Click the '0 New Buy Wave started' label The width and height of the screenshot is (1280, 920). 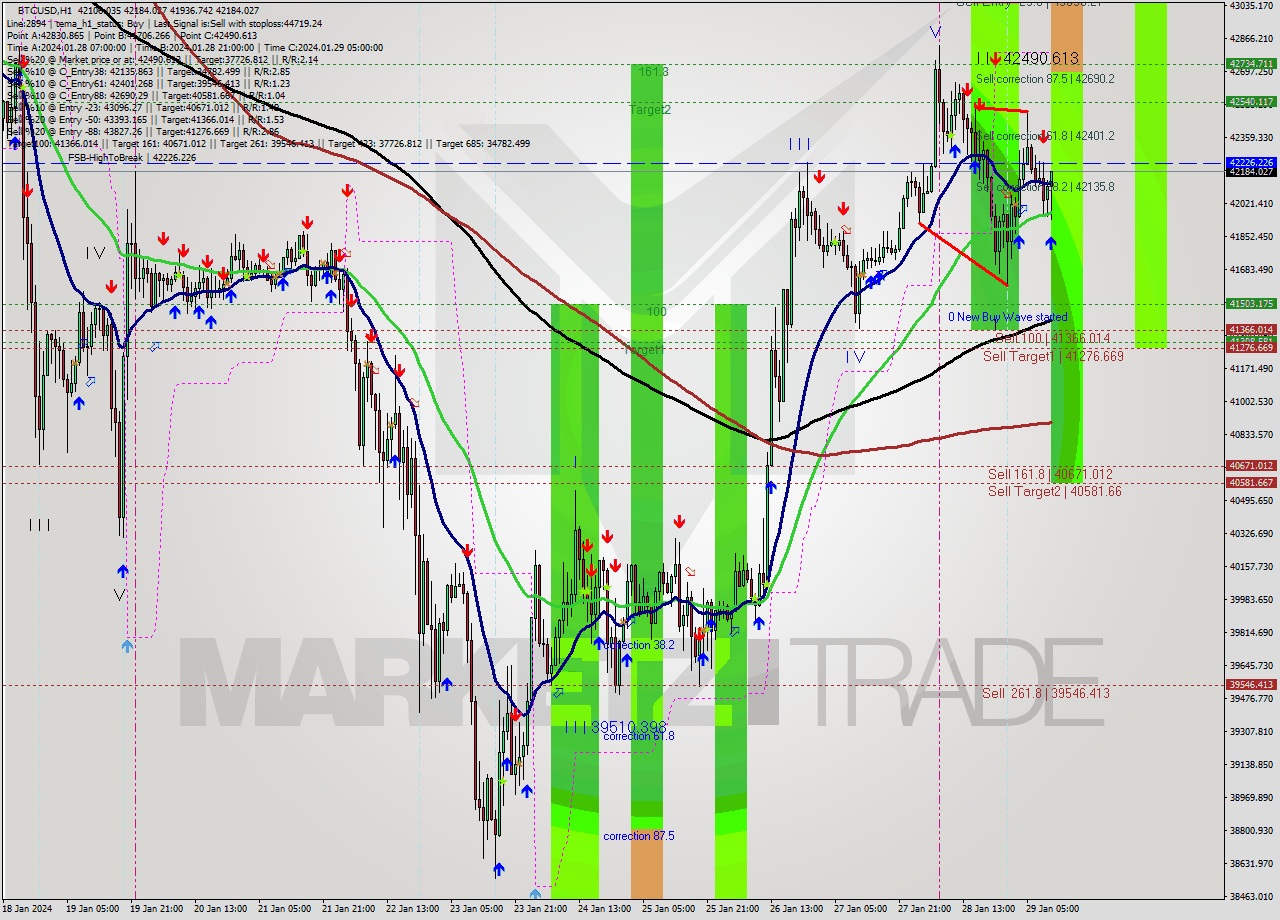click(1008, 317)
